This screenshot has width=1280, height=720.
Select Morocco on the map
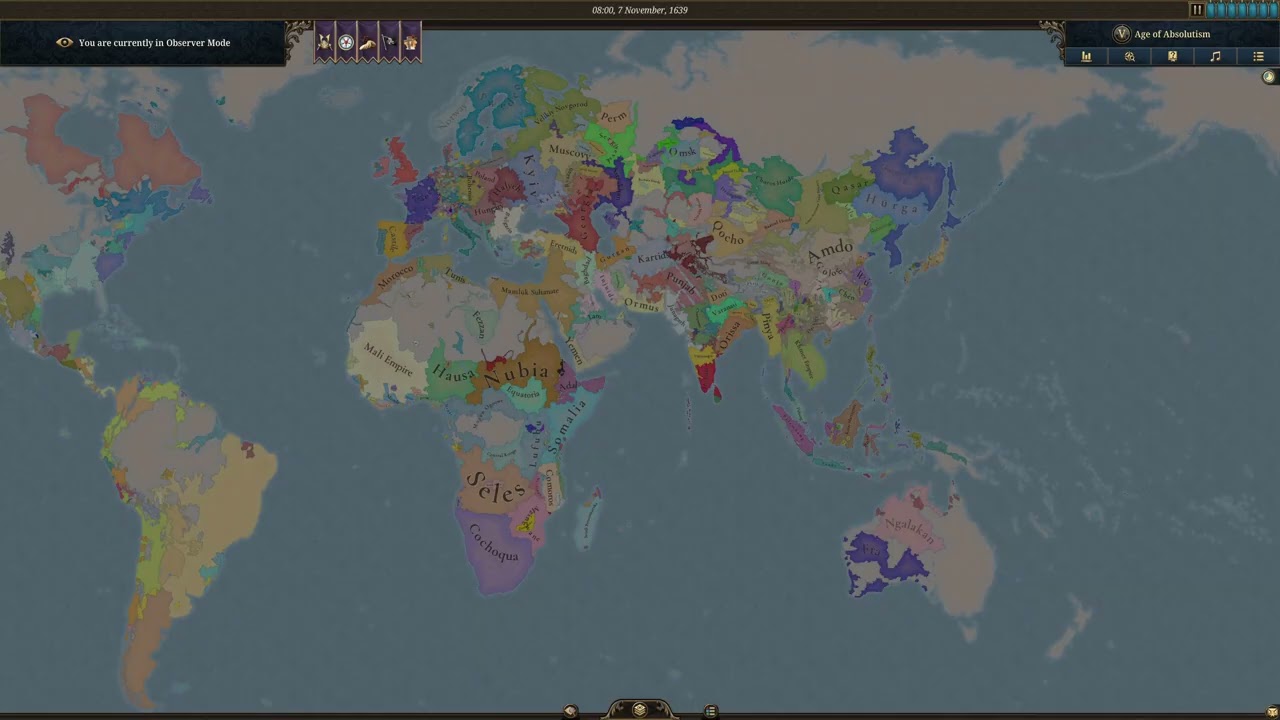pyautogui.click(x=395, y=276)
